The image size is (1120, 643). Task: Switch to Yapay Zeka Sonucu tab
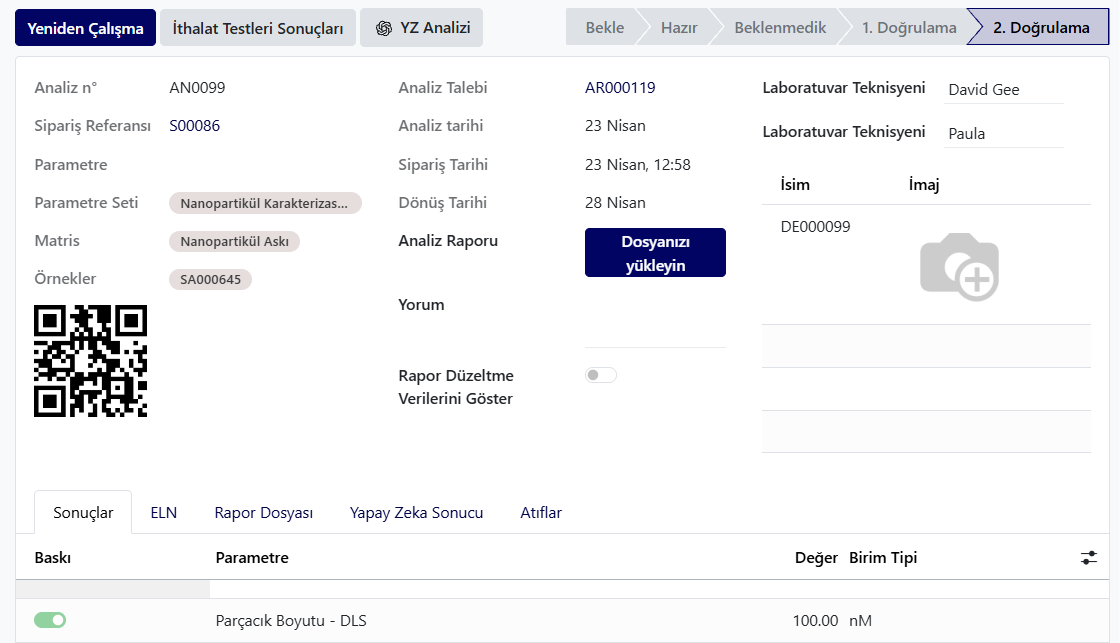click(x=416, y=513)
